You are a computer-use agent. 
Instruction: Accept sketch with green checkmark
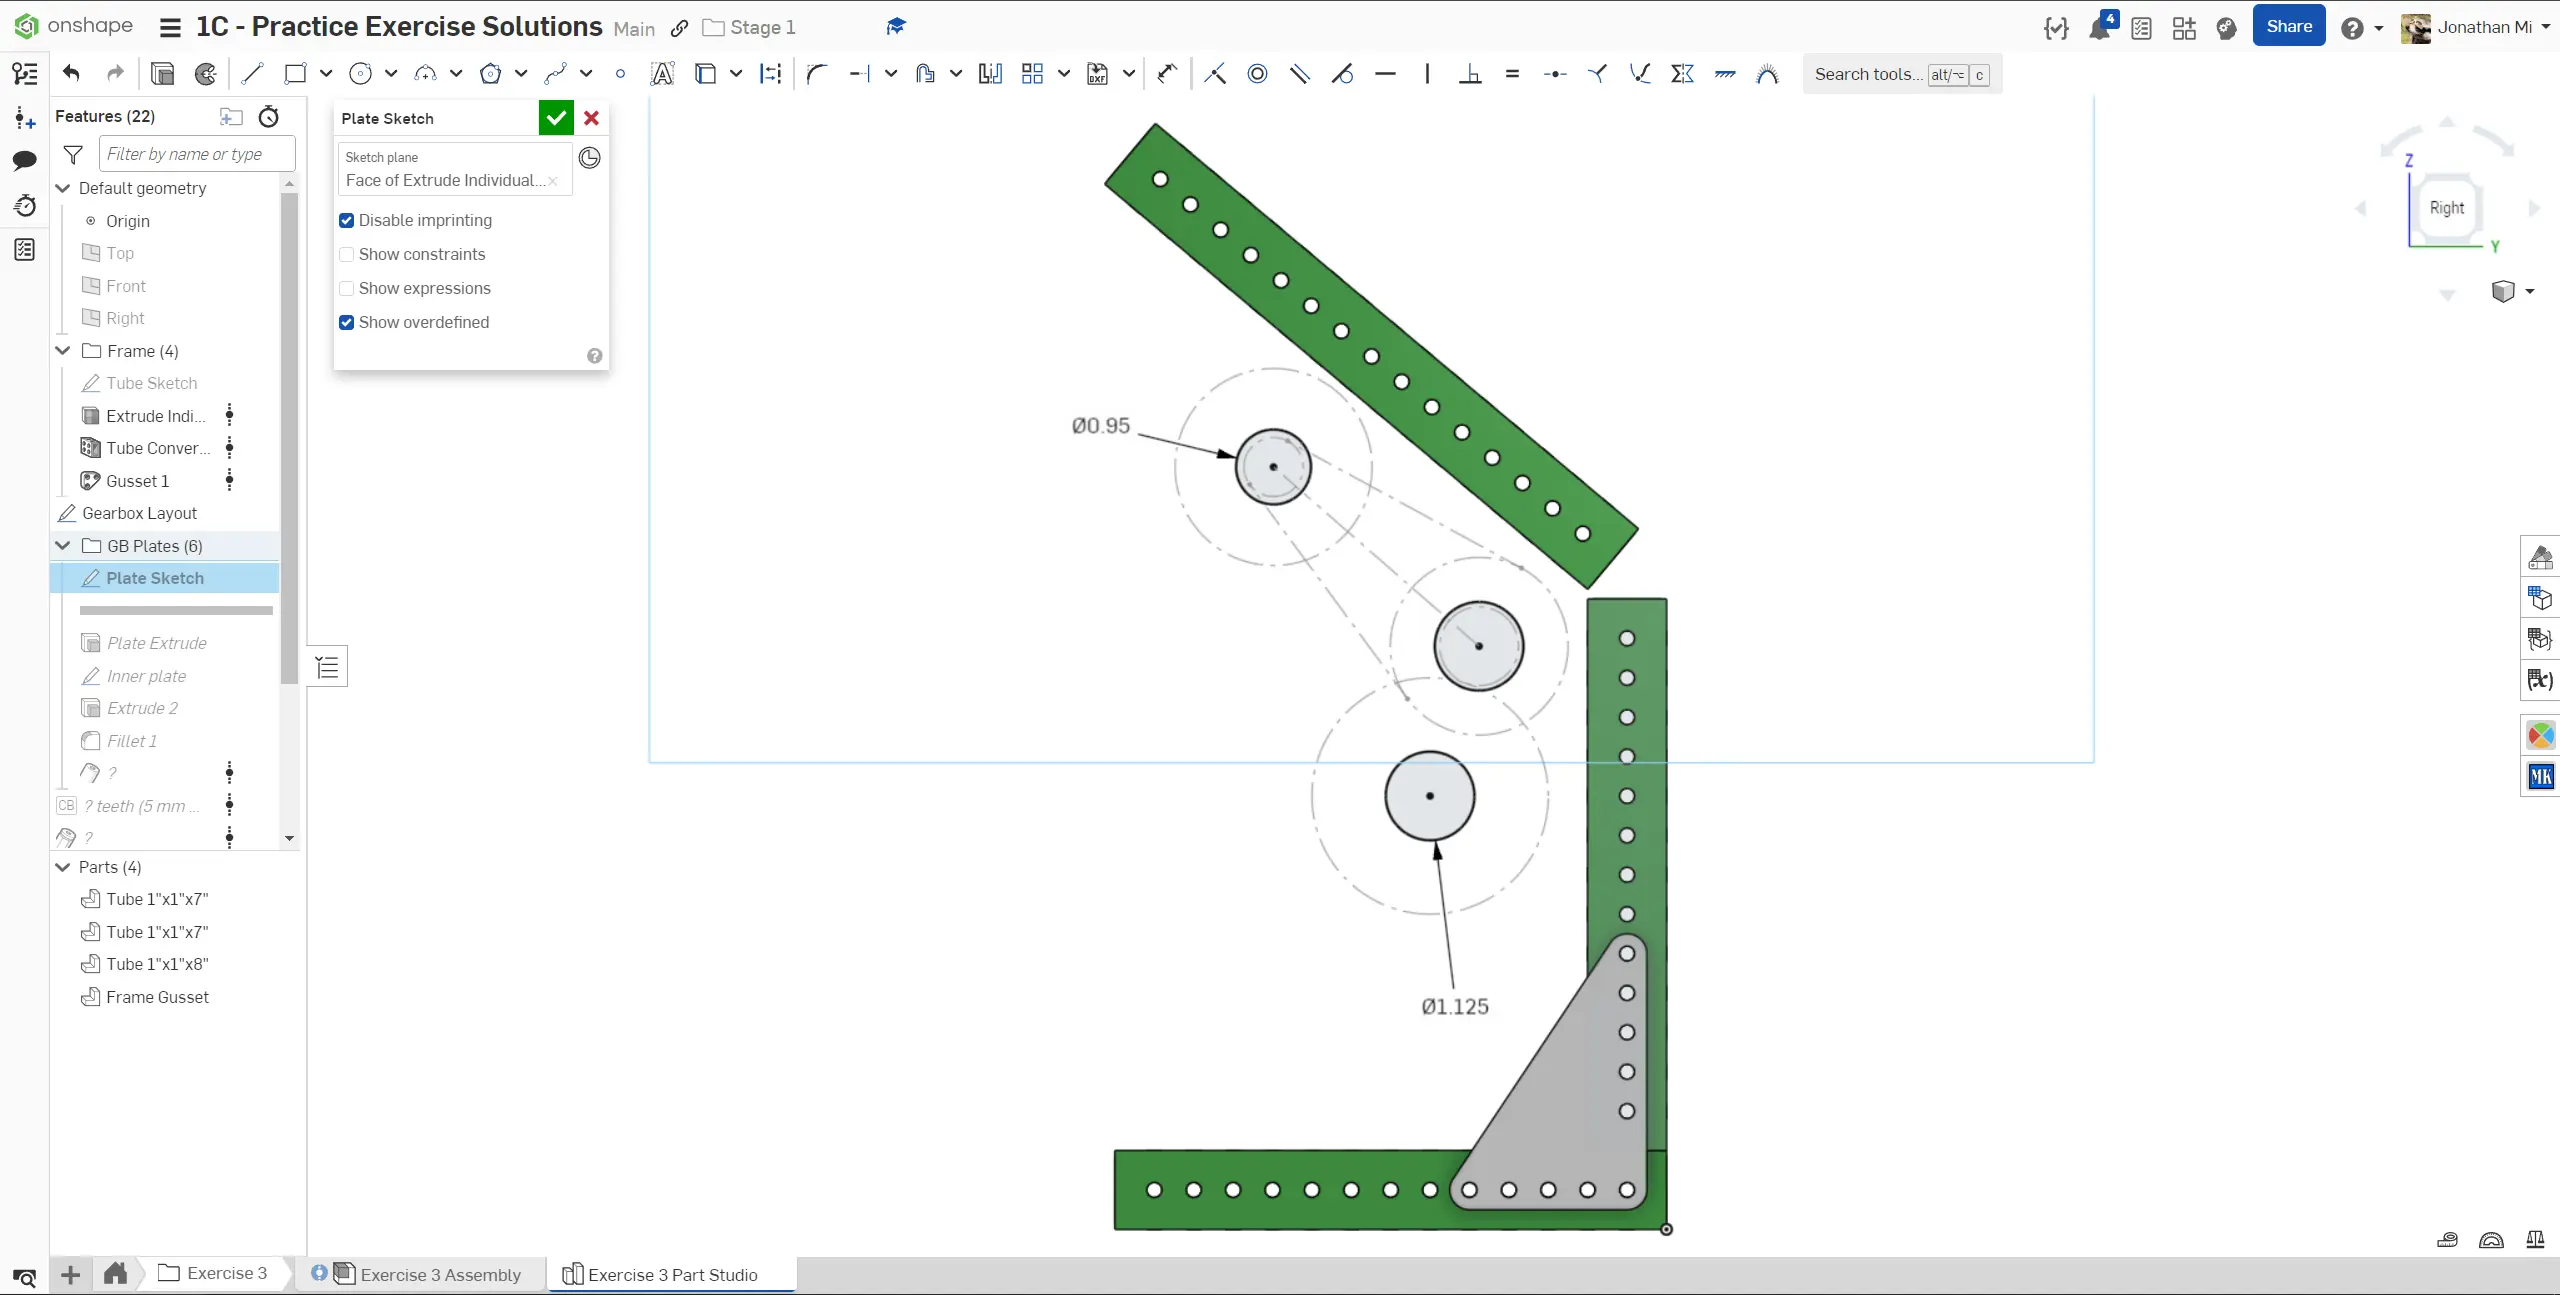pos(556,118)
